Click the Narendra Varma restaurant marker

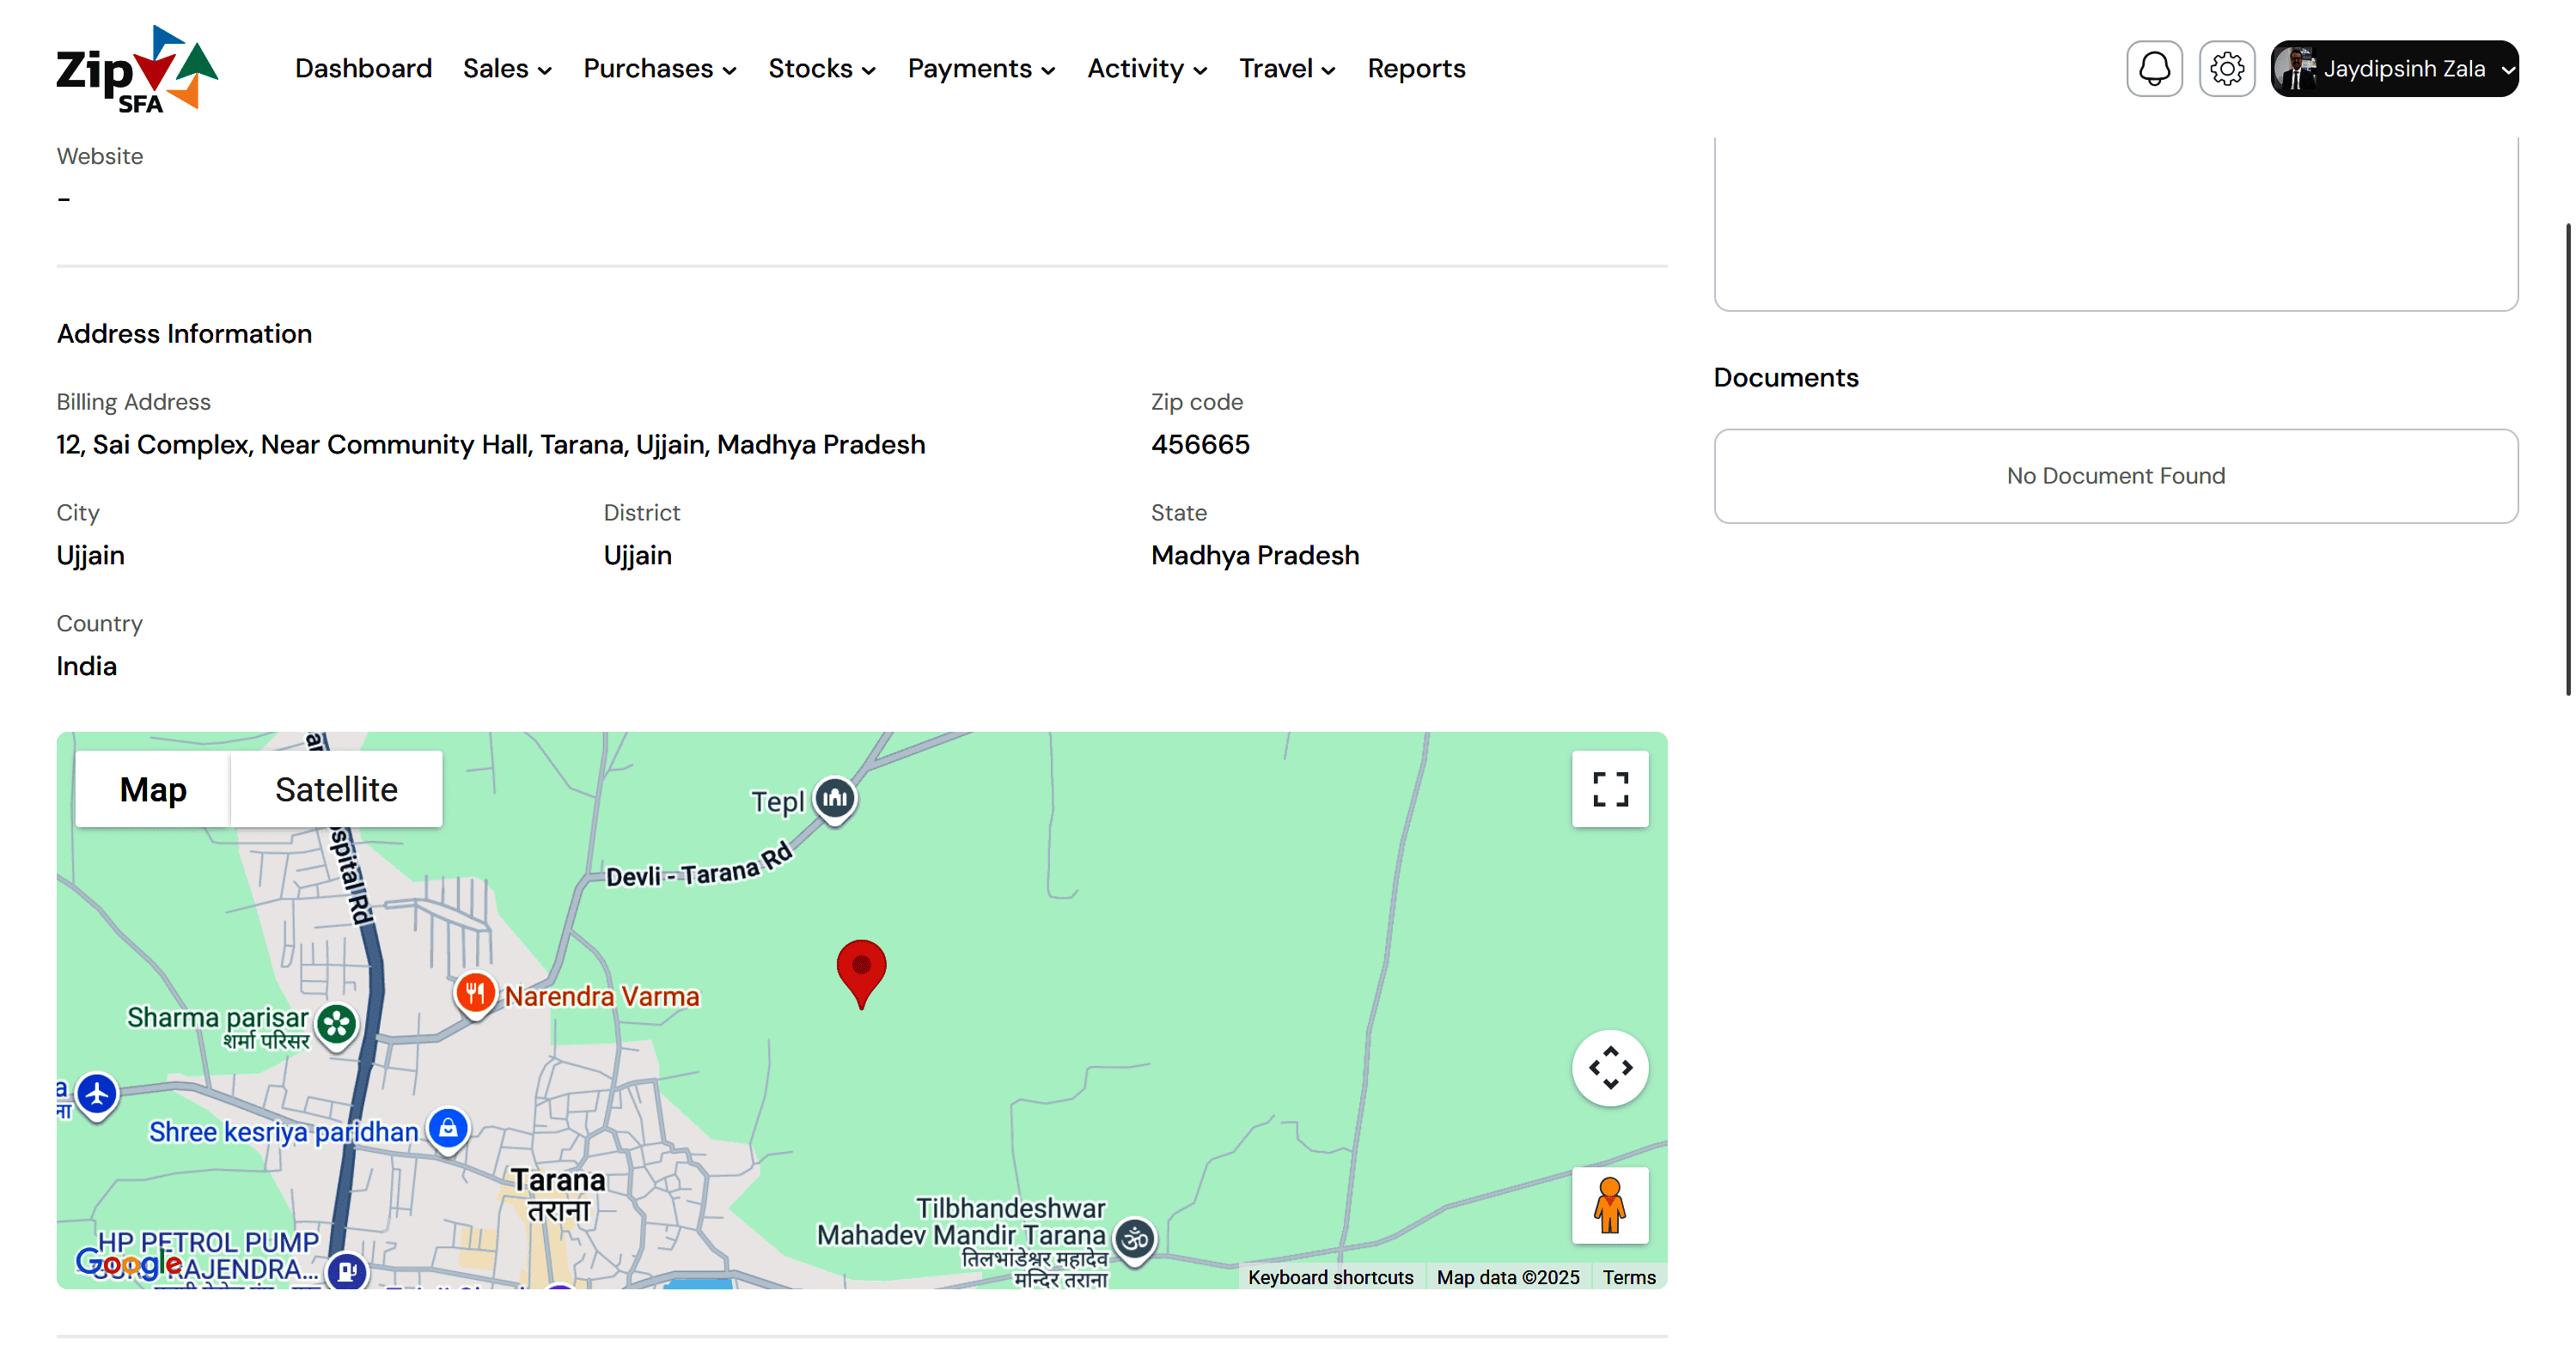click(475, 994)
